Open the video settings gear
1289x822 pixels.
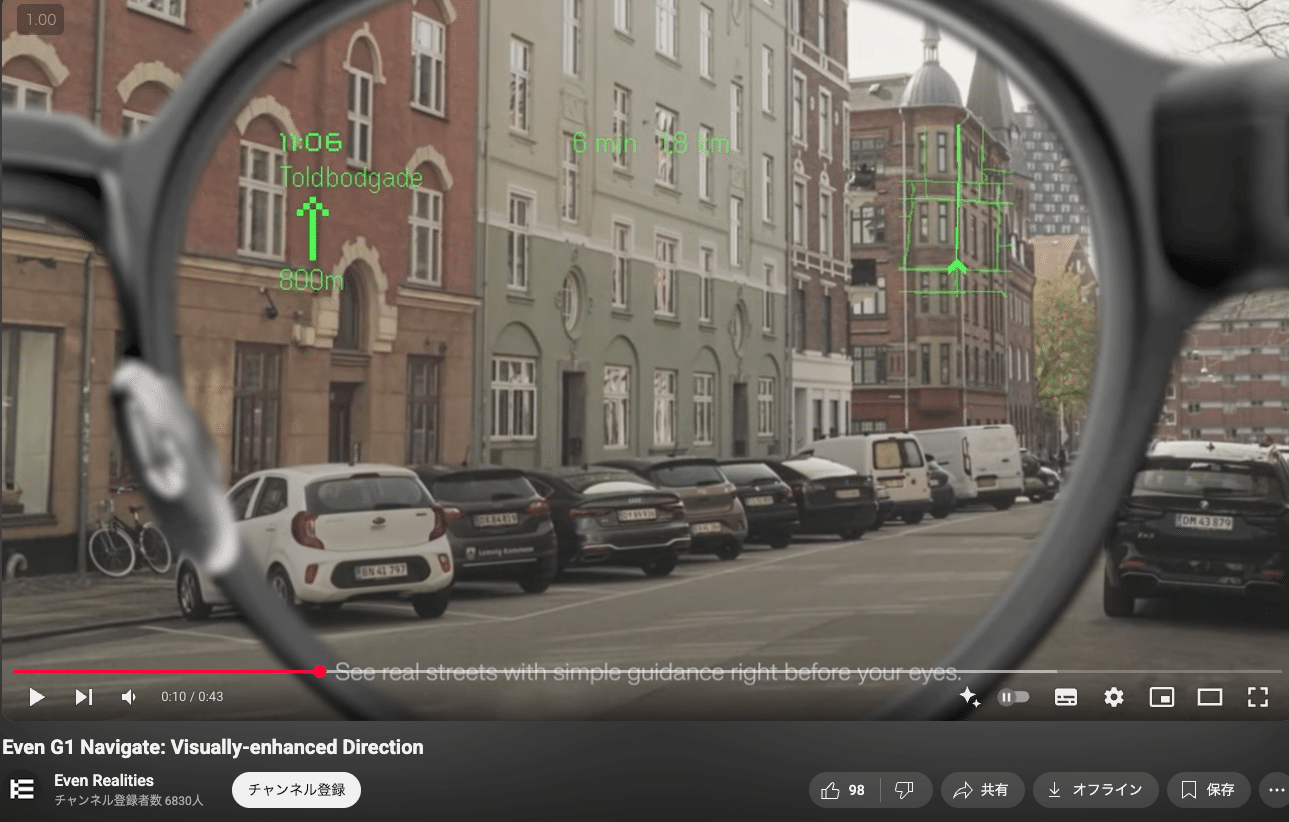tap(1114, 697)
